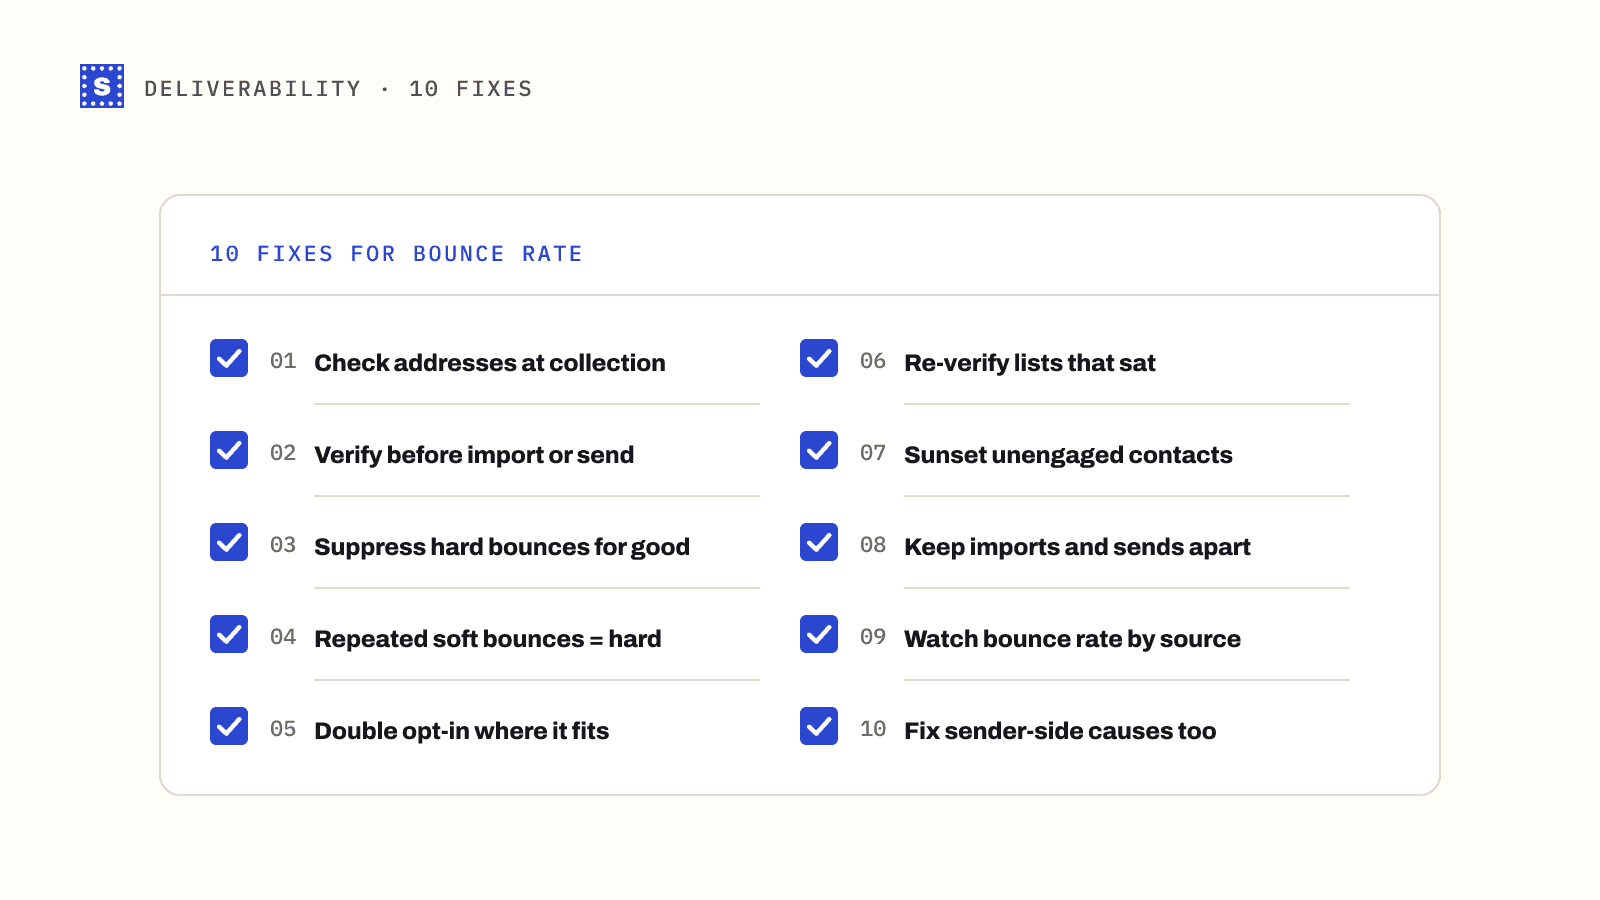
Task: Click the item number 06
Action: [x=873, y=361]
